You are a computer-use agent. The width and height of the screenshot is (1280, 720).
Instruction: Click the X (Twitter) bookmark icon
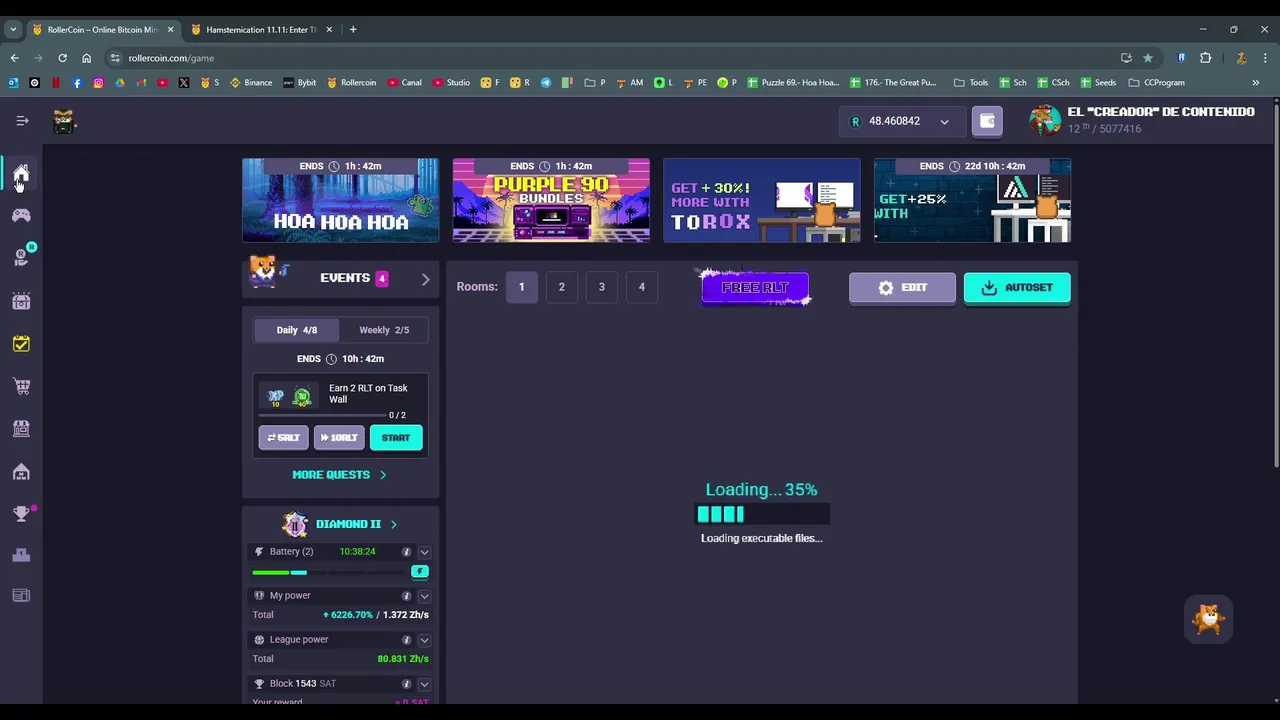[x=184, y=83]
